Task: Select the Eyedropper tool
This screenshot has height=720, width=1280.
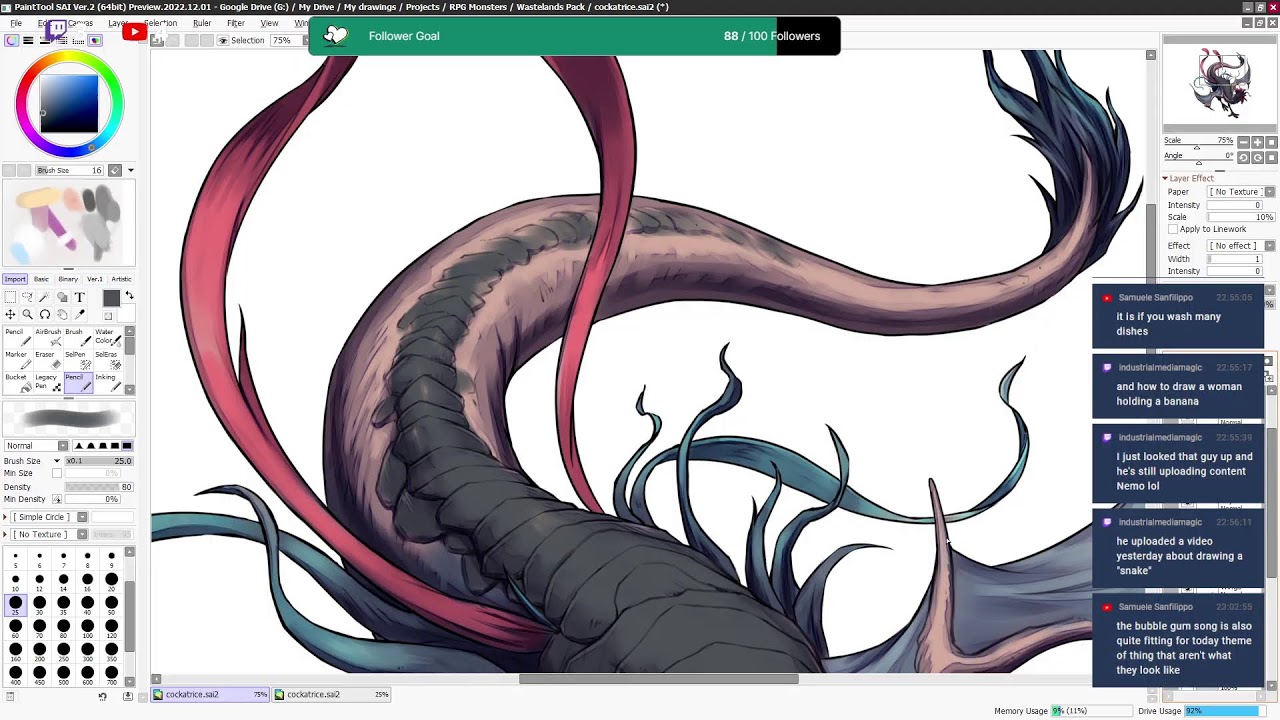Action: tap(79, 315)
